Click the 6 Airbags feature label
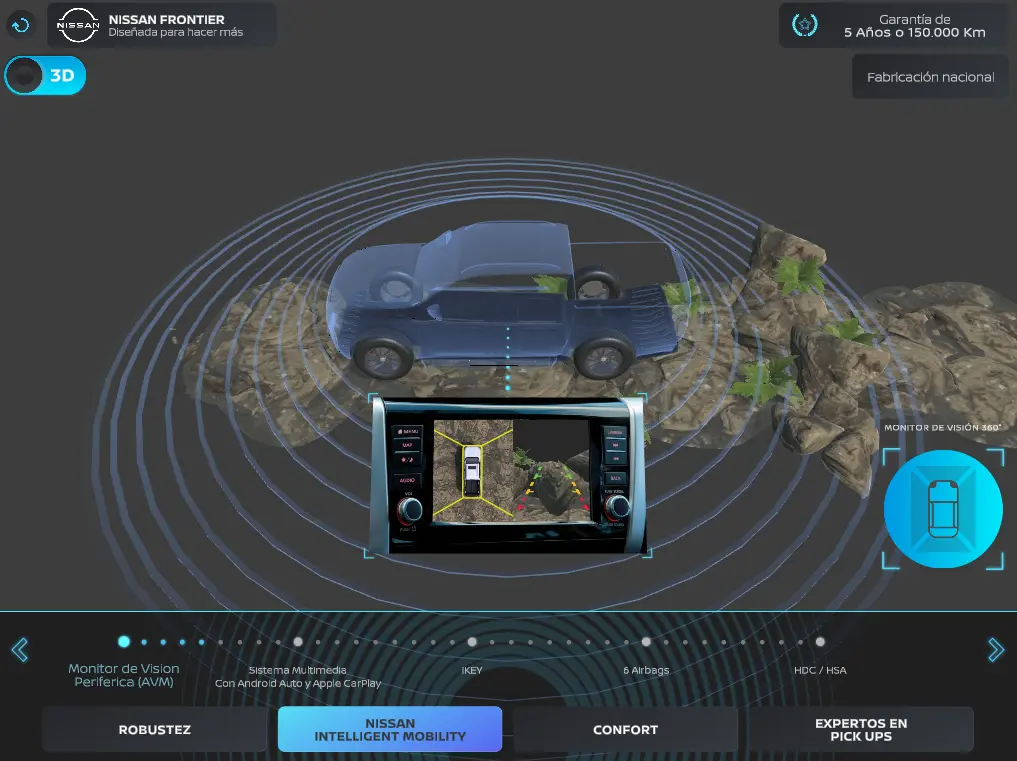Viewport: 1017px width, 761px height. (x=646, y=670)
